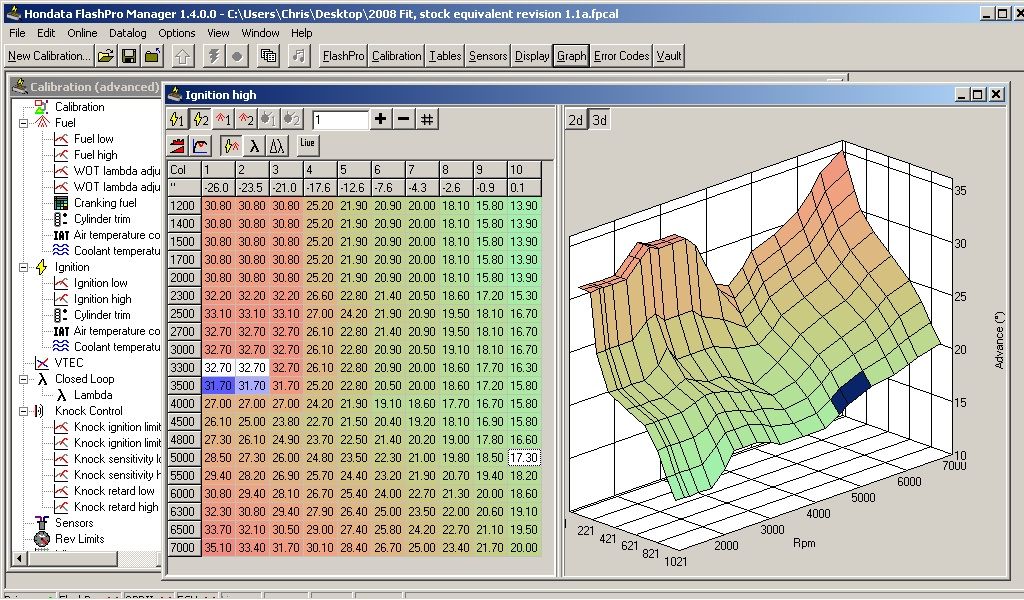Collapse the Closed Loop tree node
Viewport: 1024px width, 600px height.
(x=24, y=379)
